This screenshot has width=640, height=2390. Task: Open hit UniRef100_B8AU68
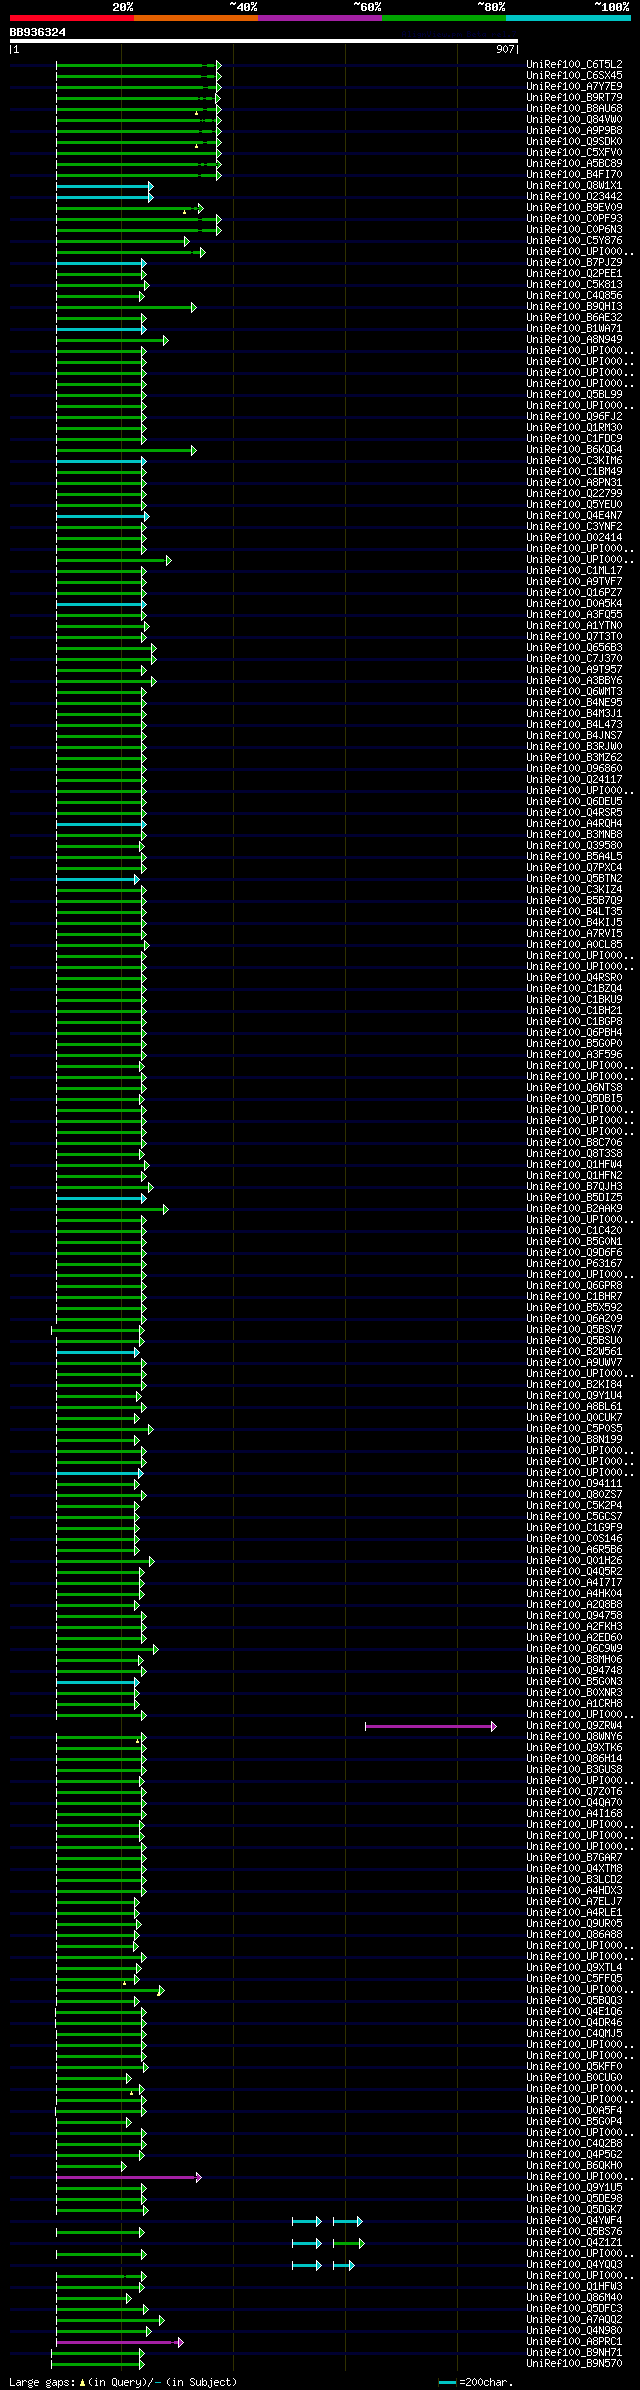point(574,108)
